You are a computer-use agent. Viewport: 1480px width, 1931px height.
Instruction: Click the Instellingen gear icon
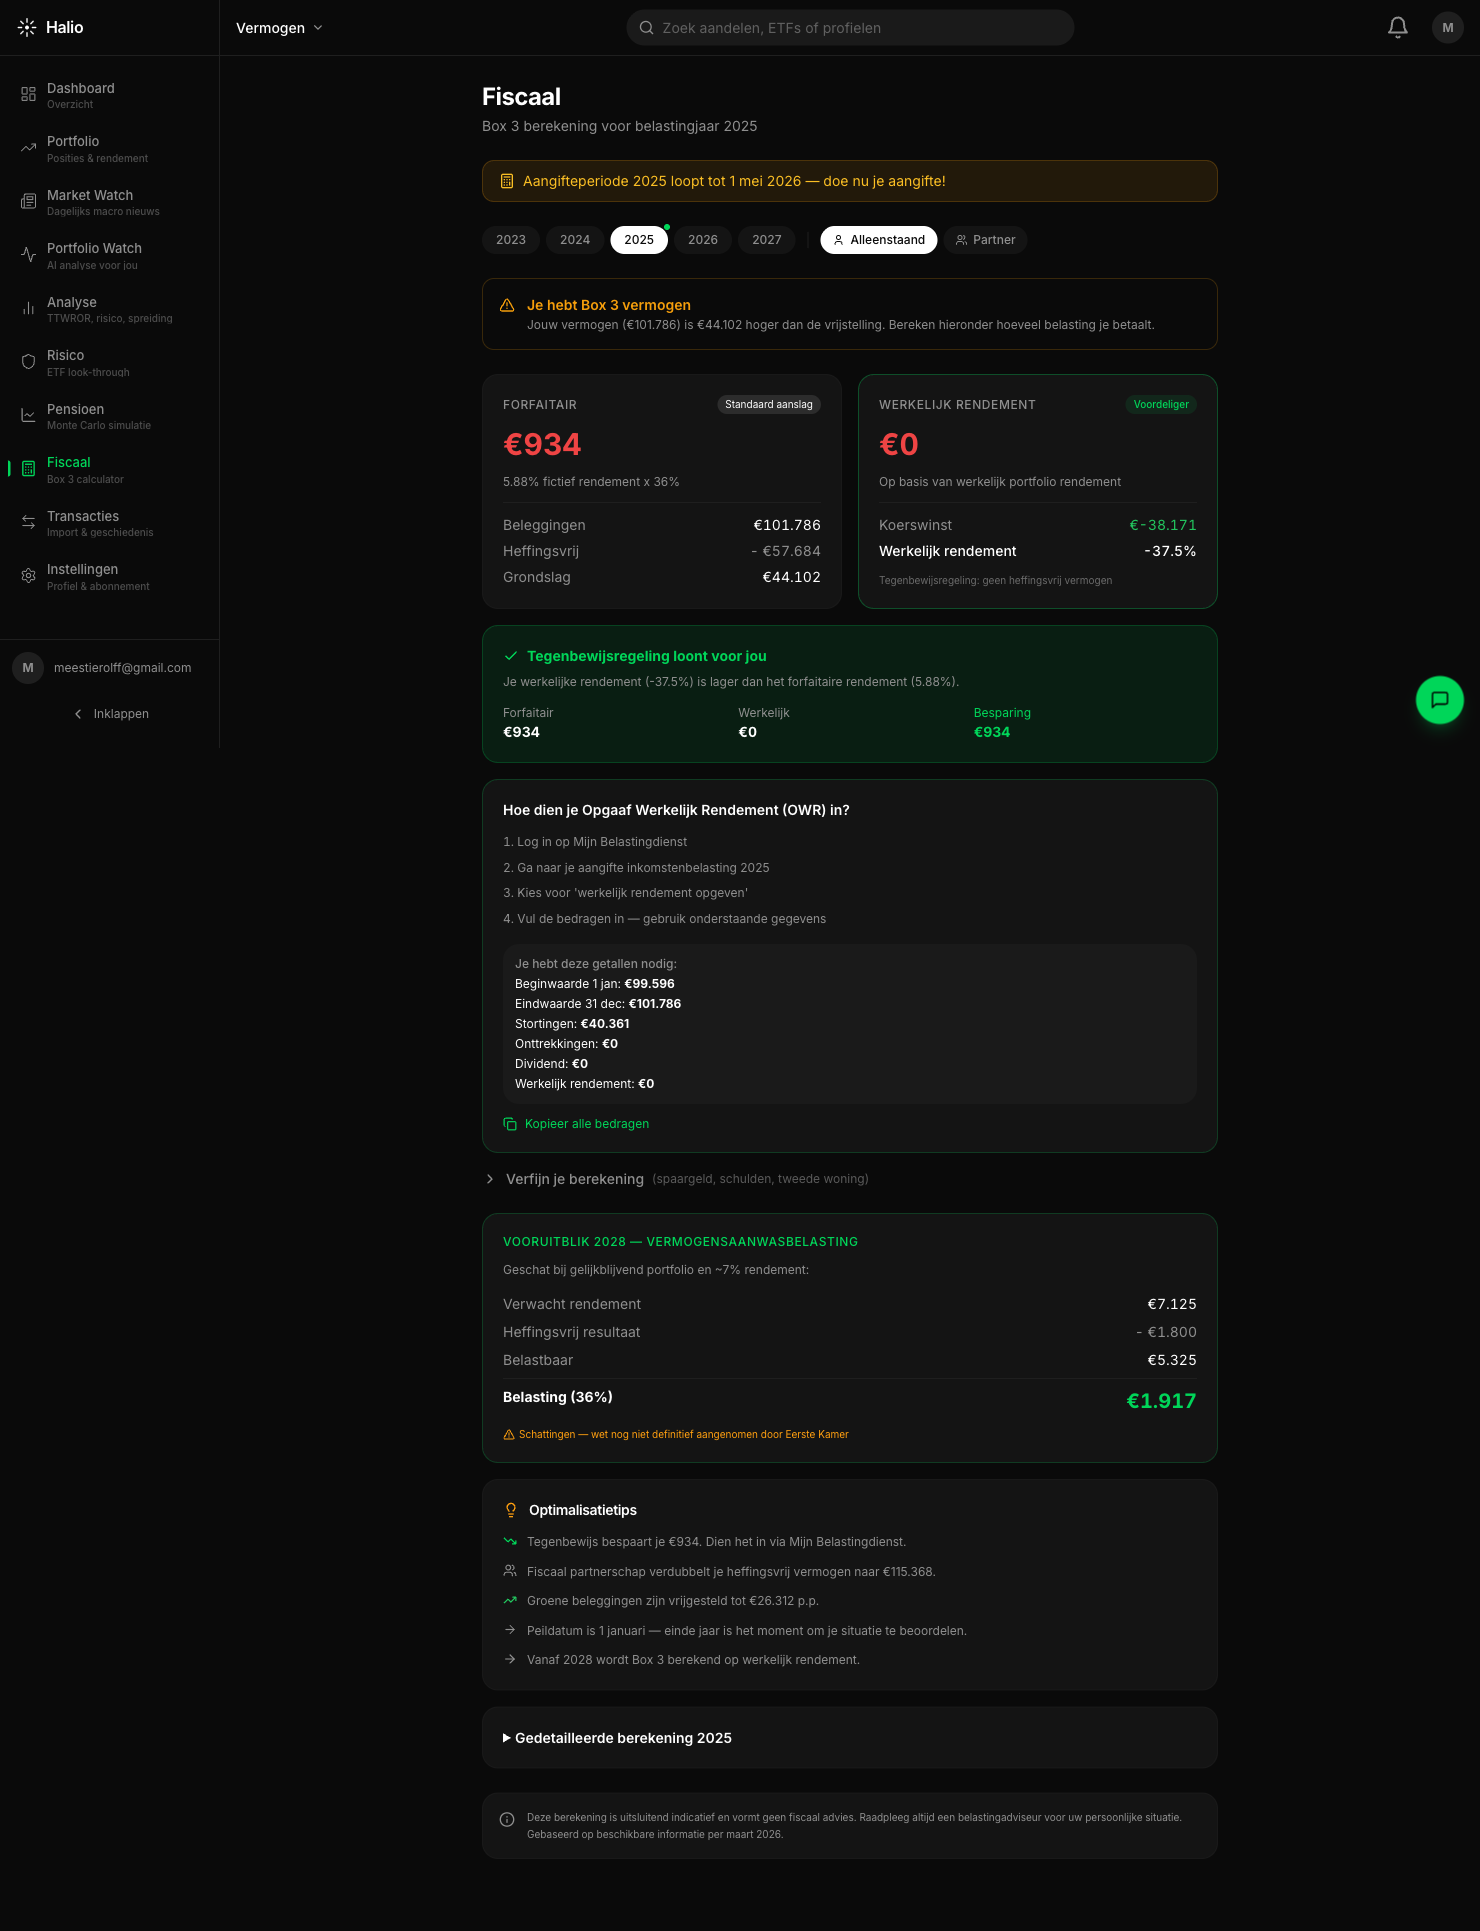(28, 576)
